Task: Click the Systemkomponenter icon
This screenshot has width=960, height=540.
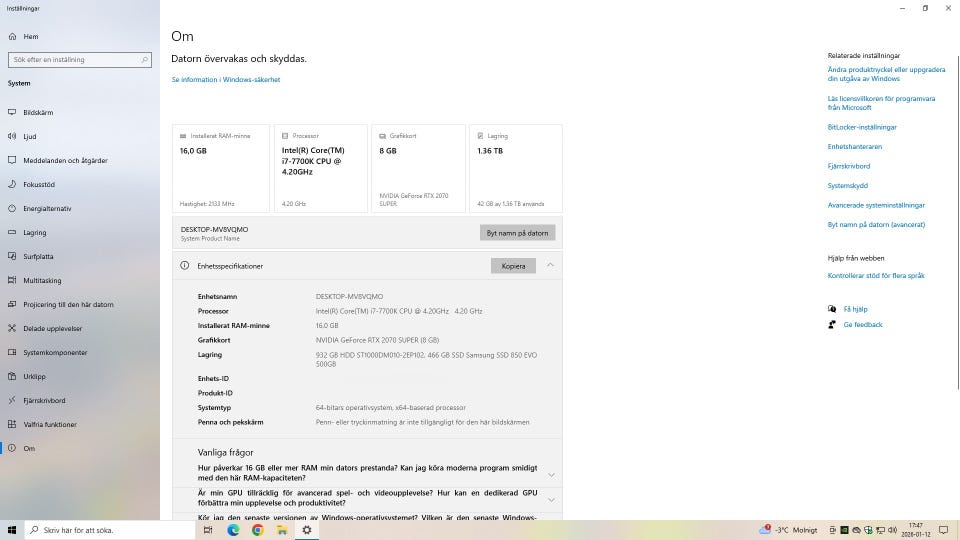Action: [x=12, y=352]
